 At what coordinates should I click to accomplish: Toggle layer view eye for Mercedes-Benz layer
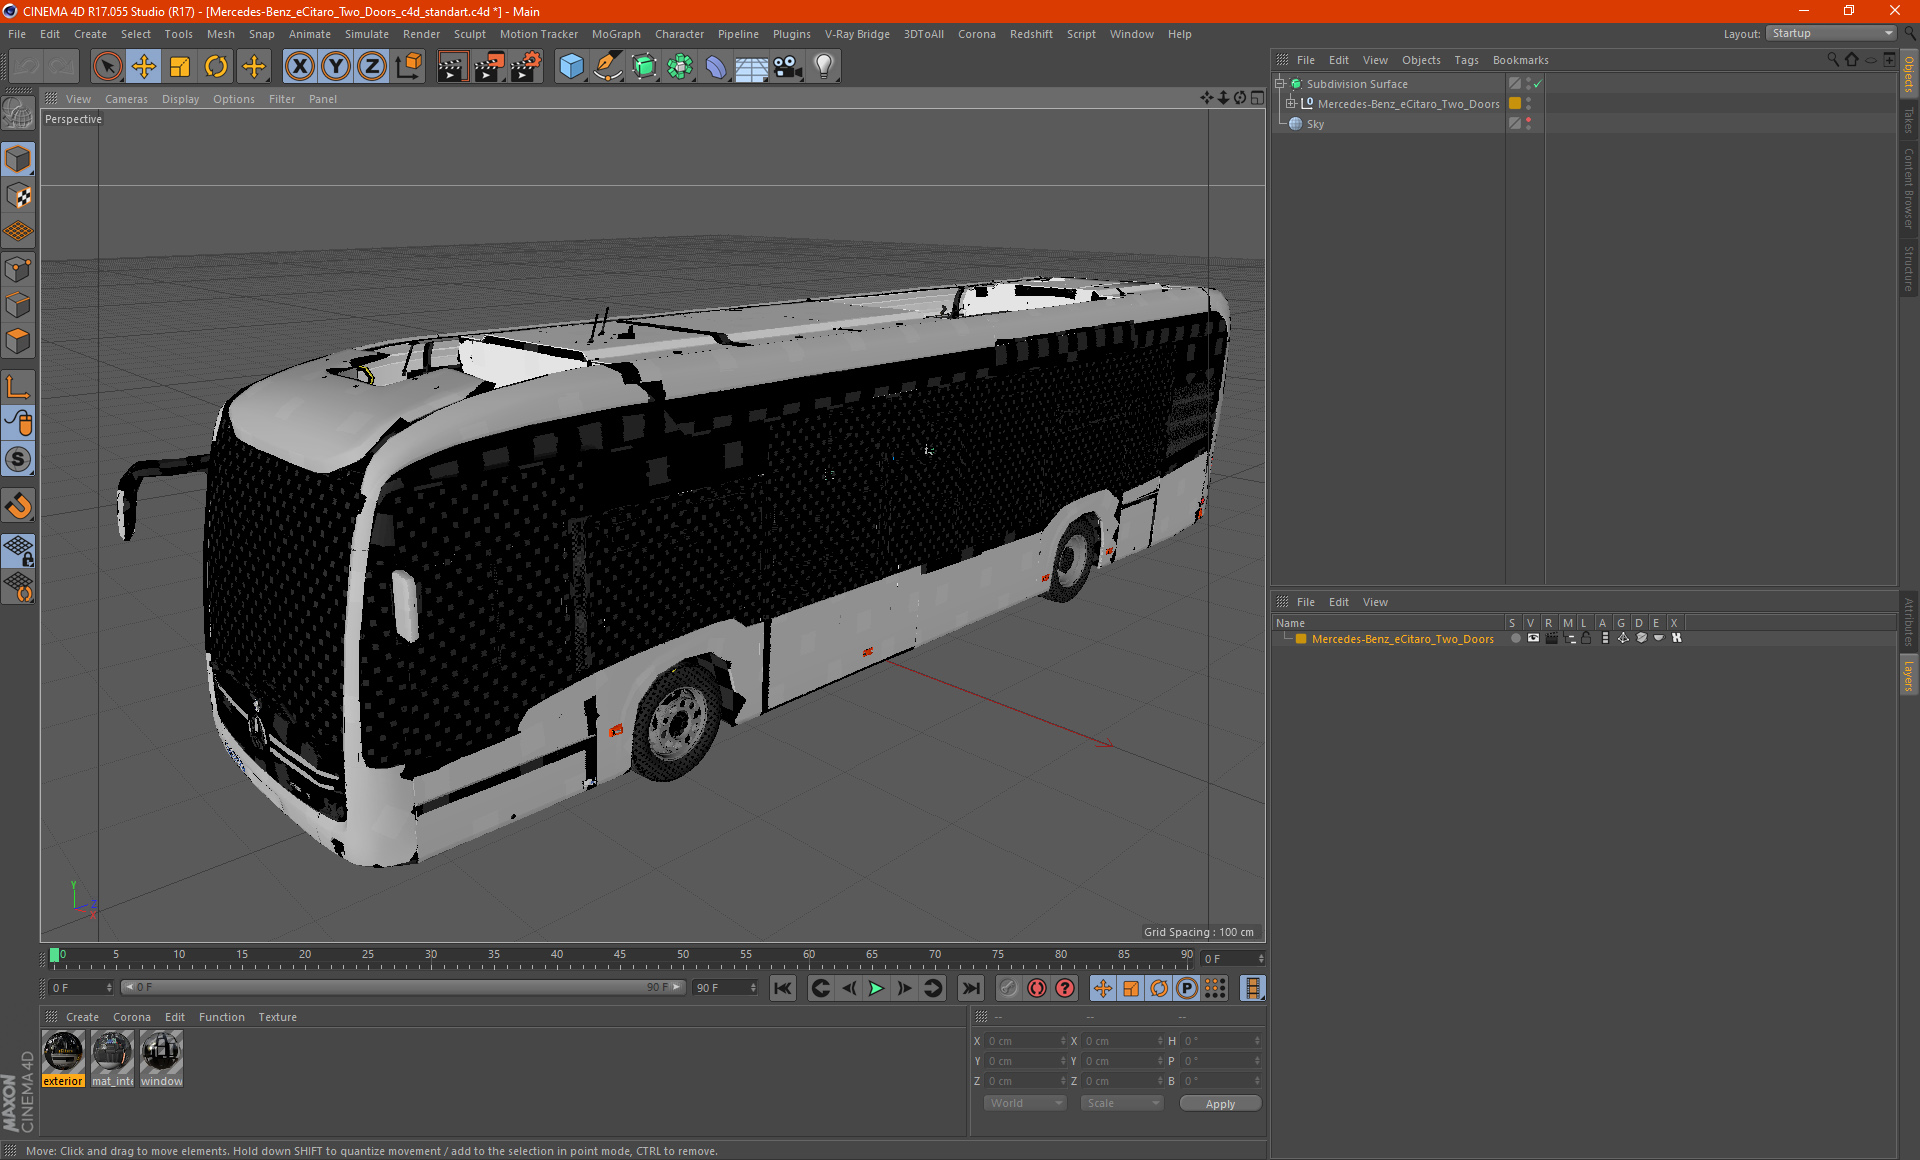[1533, 638]
